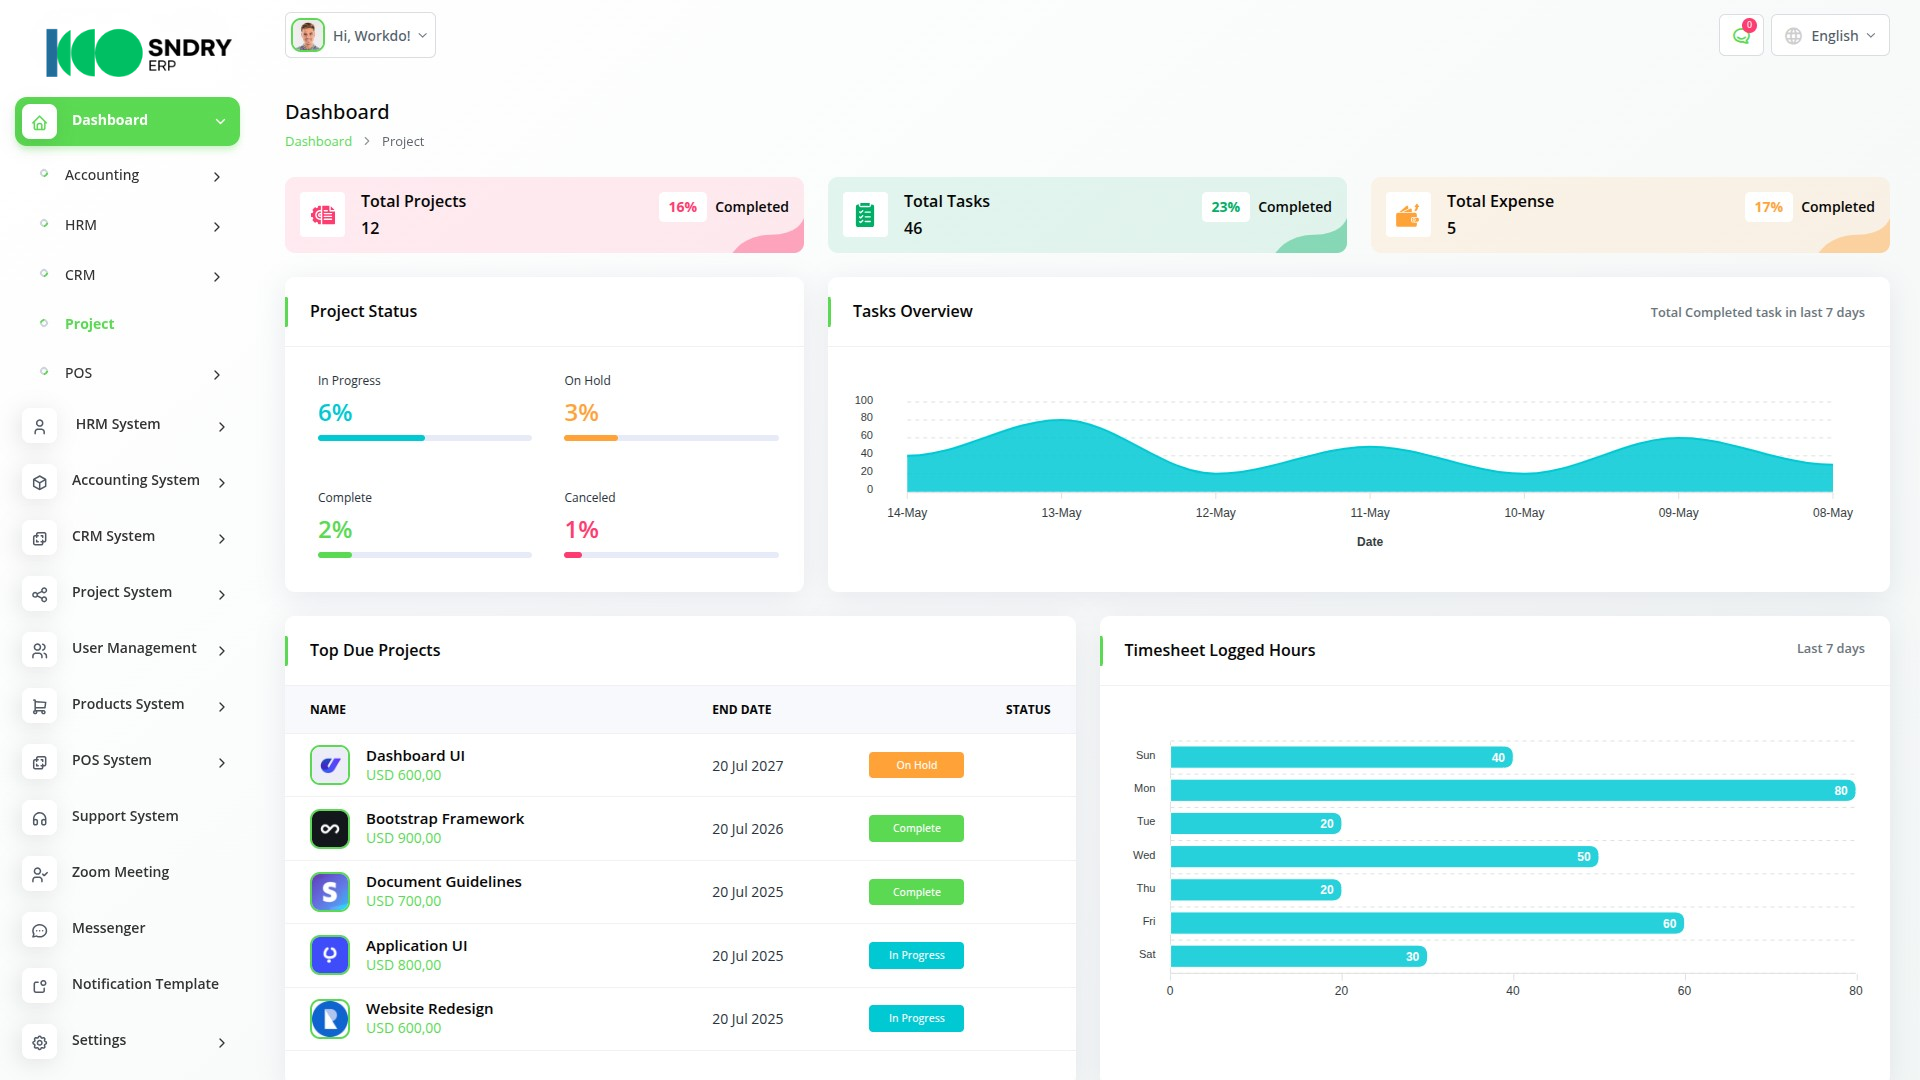Click the In Progress status button for Website Redesign
The image size is (1920, 1080).
point(915,1018)
